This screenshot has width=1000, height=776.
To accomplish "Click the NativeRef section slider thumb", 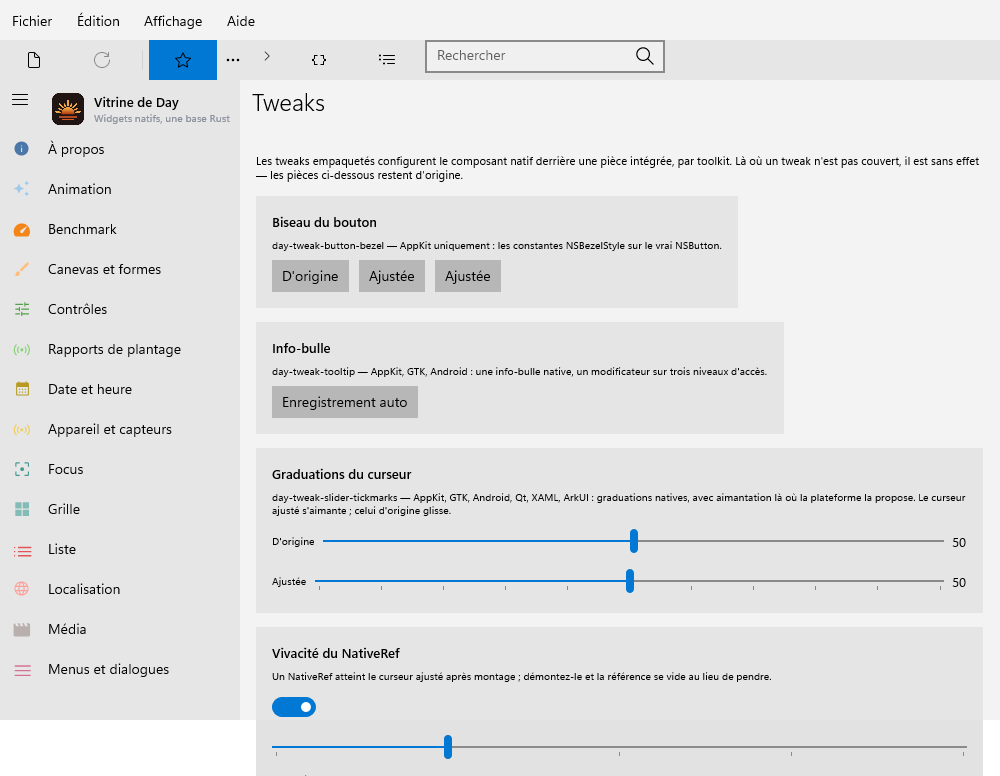I will [x=448, y=747].
